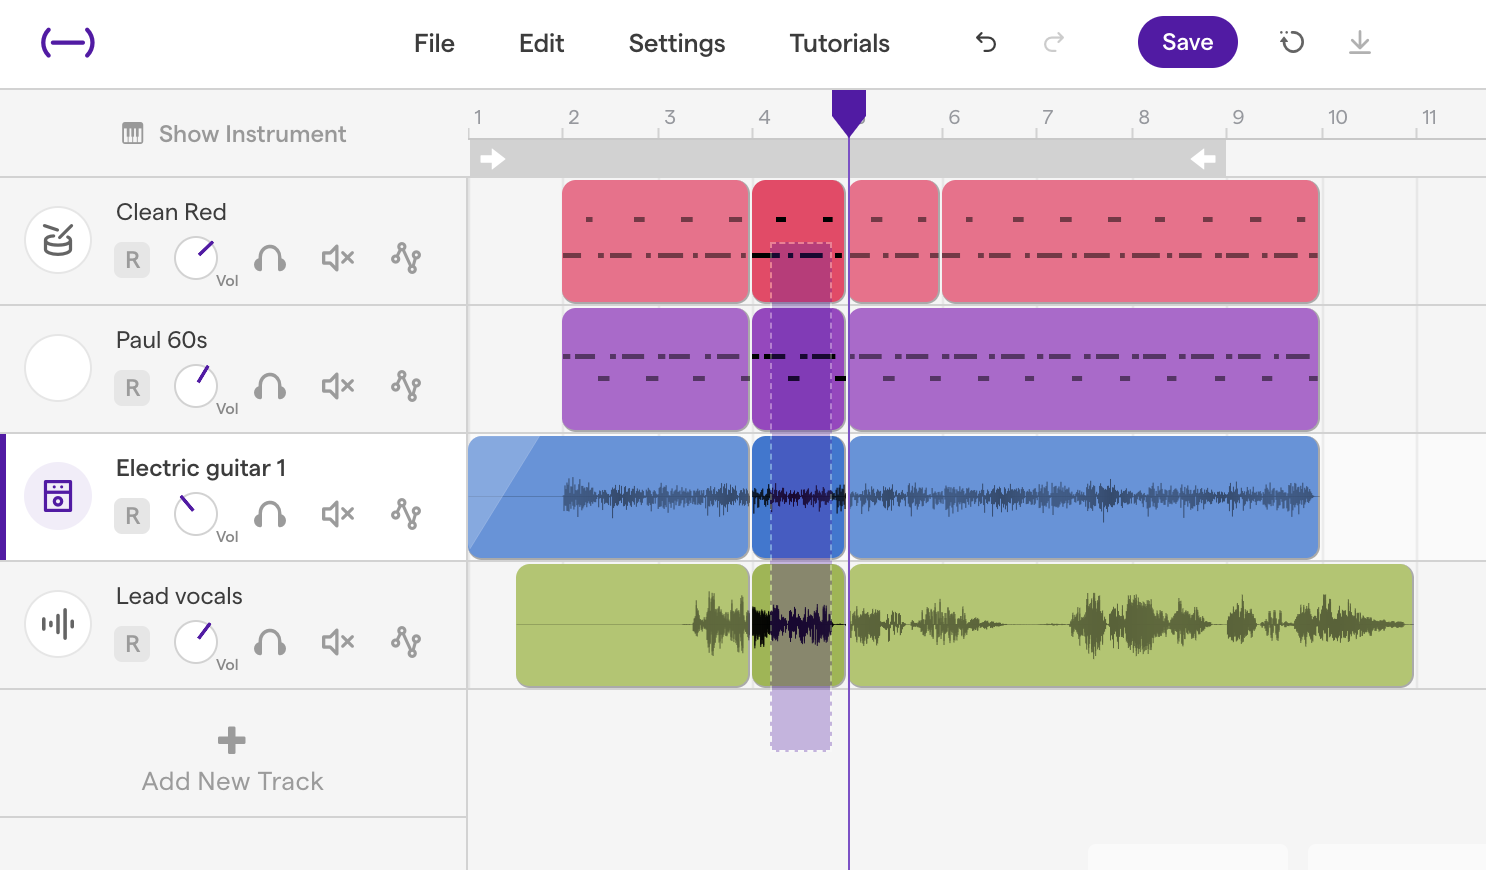Select the Electric guitar 1 amp icon
Image resolution: width=1486 pixels, height=870 pixels.
pyautogui.click(x=58, y=496)
